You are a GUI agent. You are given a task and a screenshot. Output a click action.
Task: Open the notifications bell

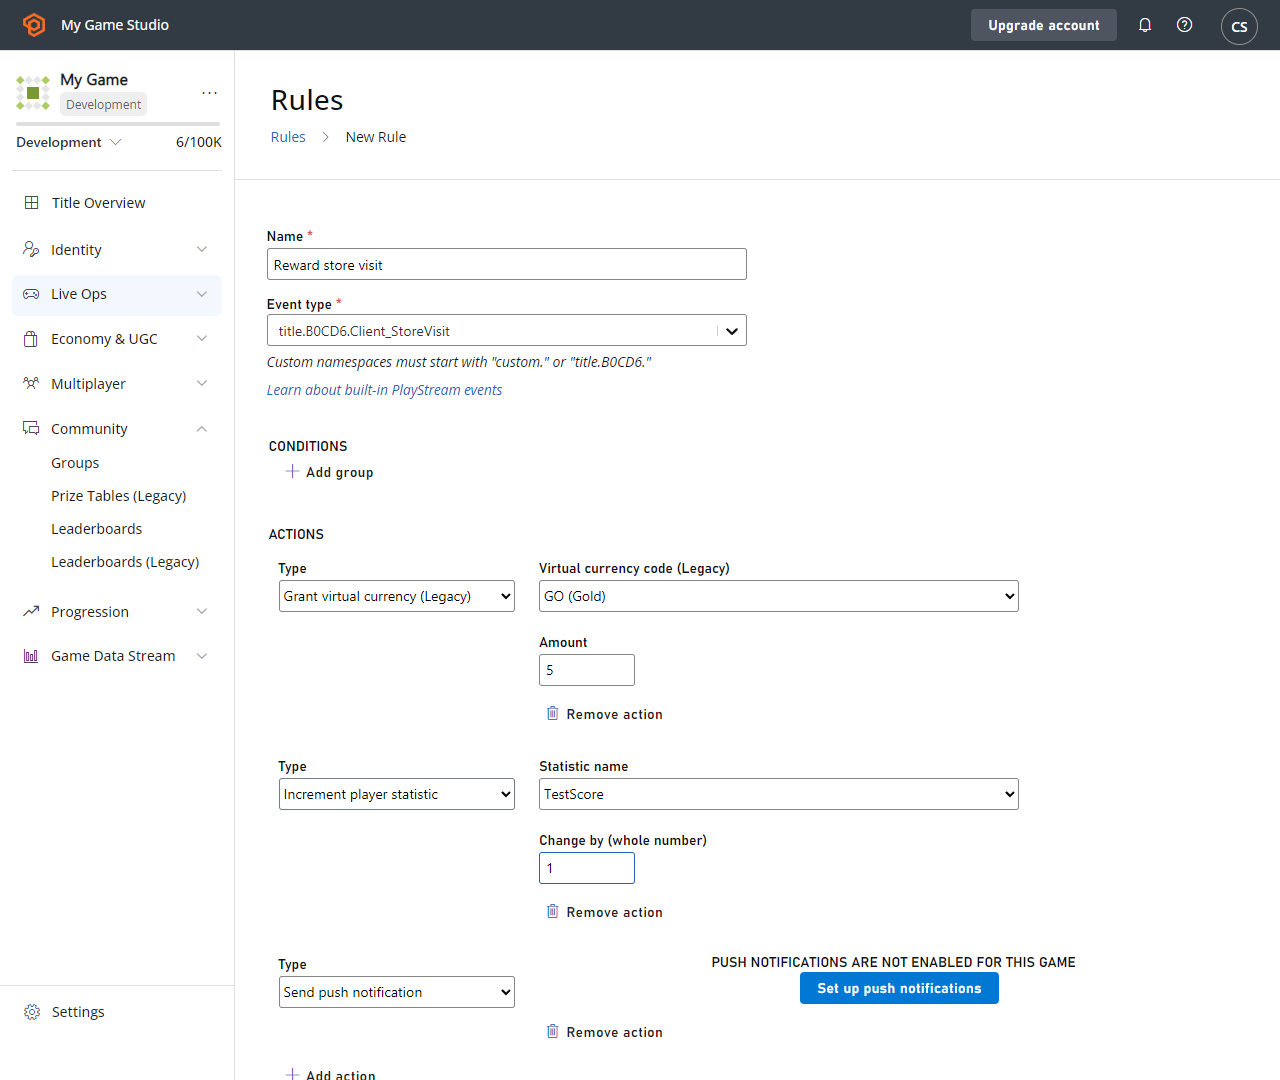[1145, 25]
